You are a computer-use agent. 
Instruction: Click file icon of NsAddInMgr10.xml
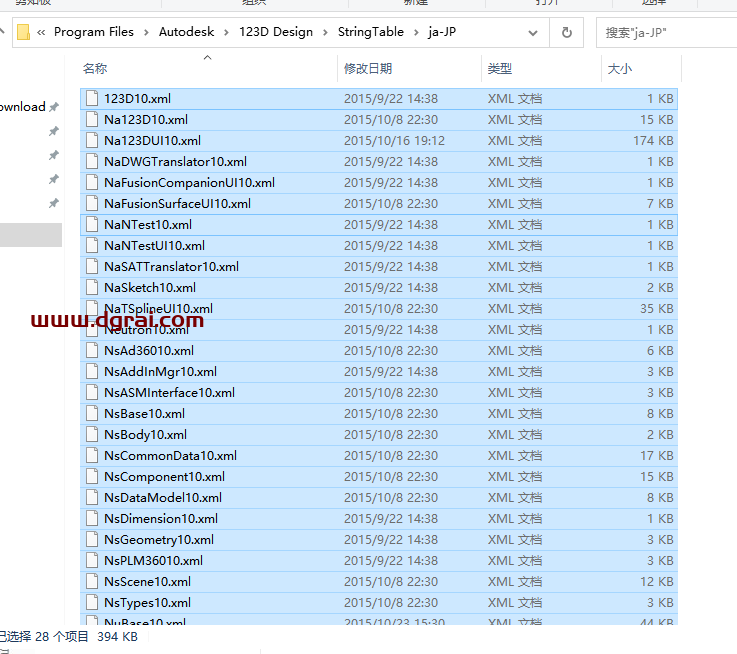(92, 372)
